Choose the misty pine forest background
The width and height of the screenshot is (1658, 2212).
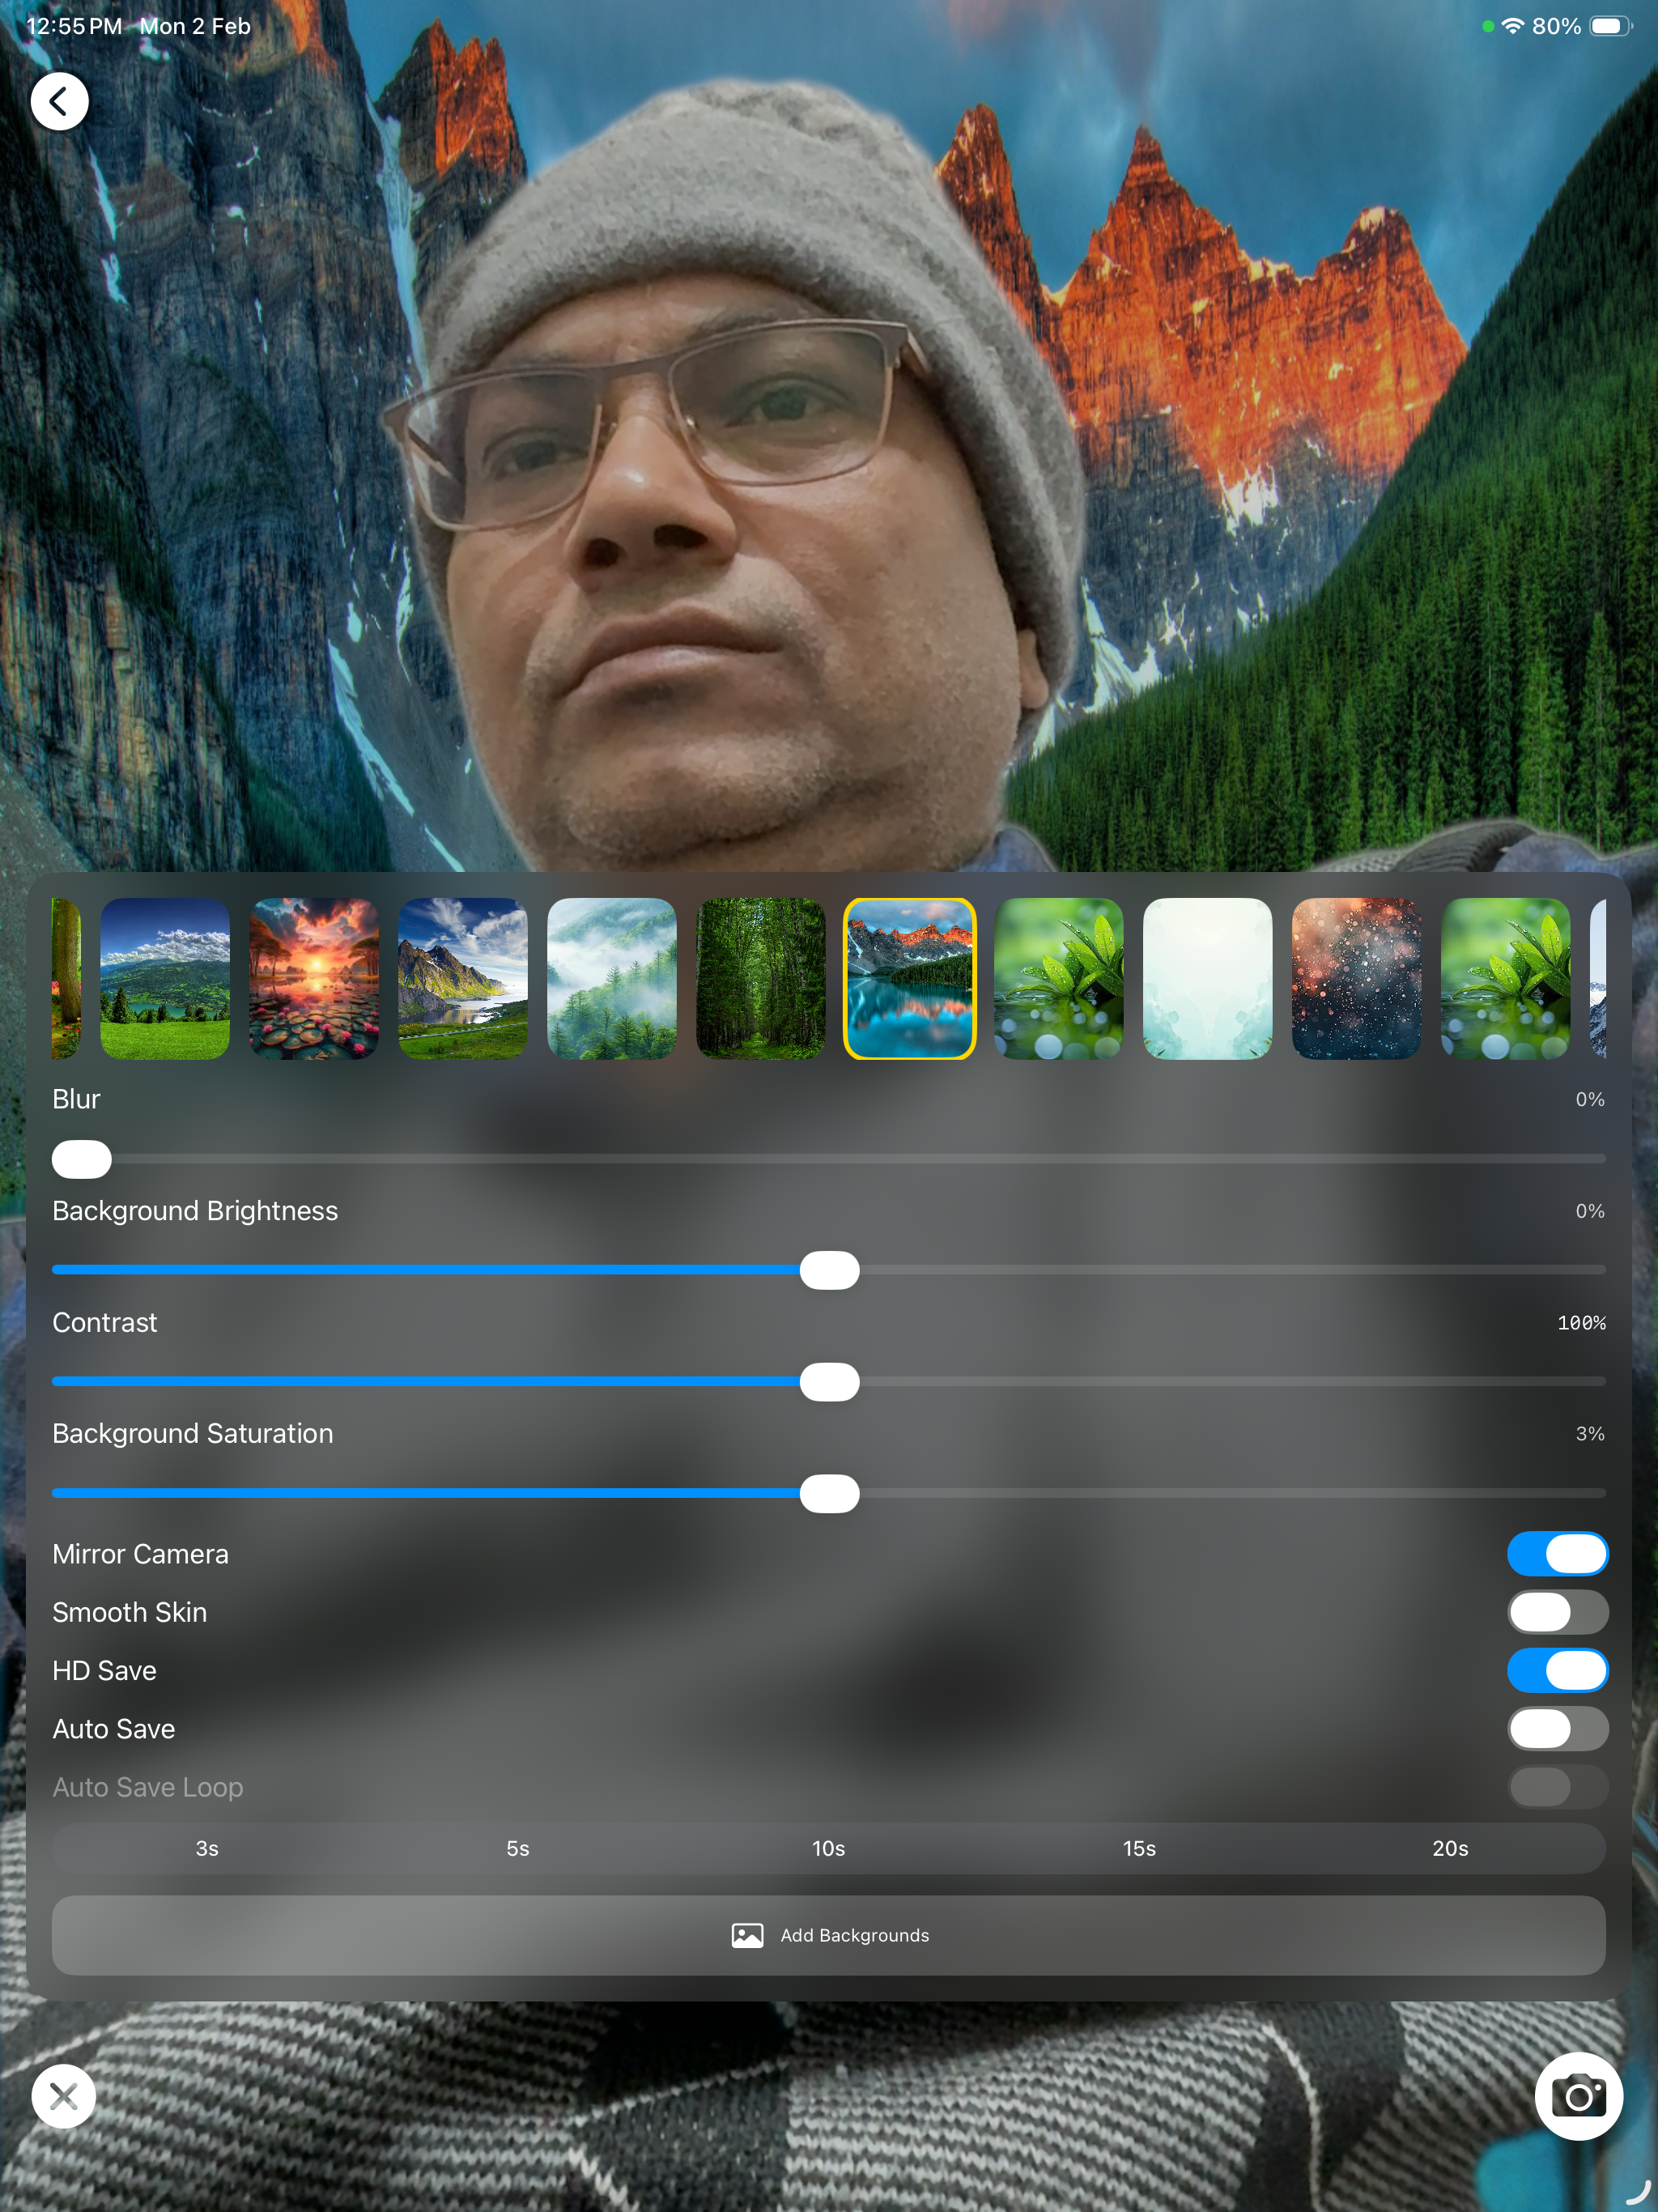(x=612, y=978)
